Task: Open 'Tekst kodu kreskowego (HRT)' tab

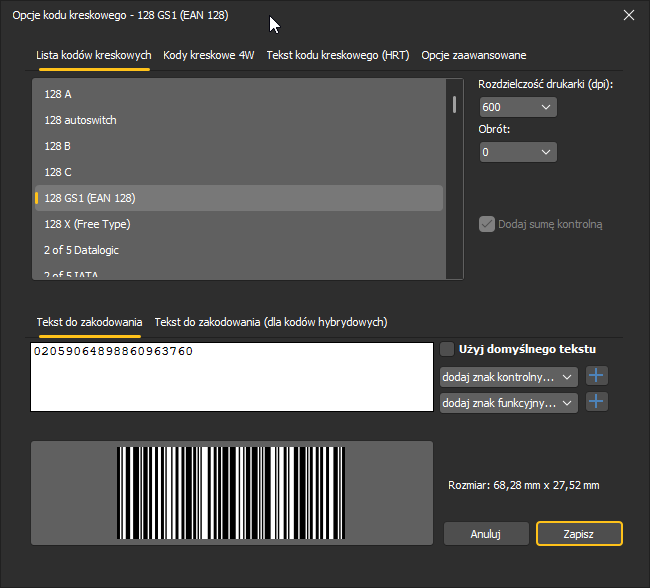Action: point(338,55)
